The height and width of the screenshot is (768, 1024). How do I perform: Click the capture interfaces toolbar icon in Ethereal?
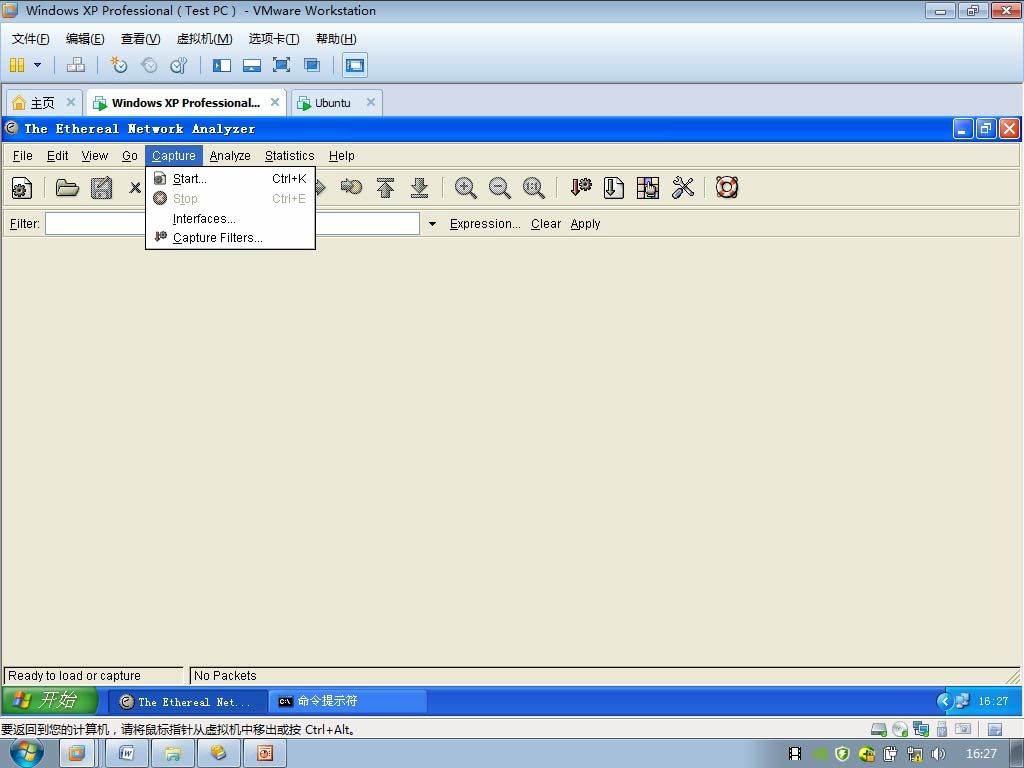pos(22,189)
